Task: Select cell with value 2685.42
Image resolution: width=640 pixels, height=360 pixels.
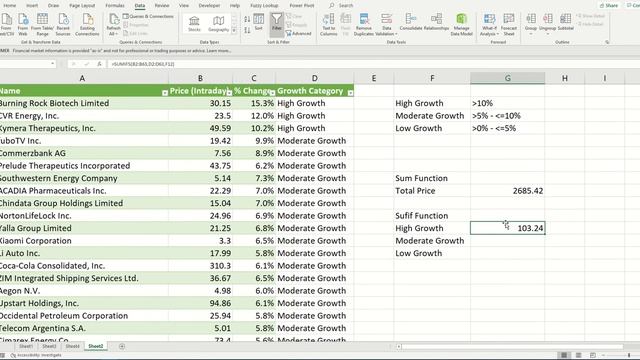Action: point(507,191)
